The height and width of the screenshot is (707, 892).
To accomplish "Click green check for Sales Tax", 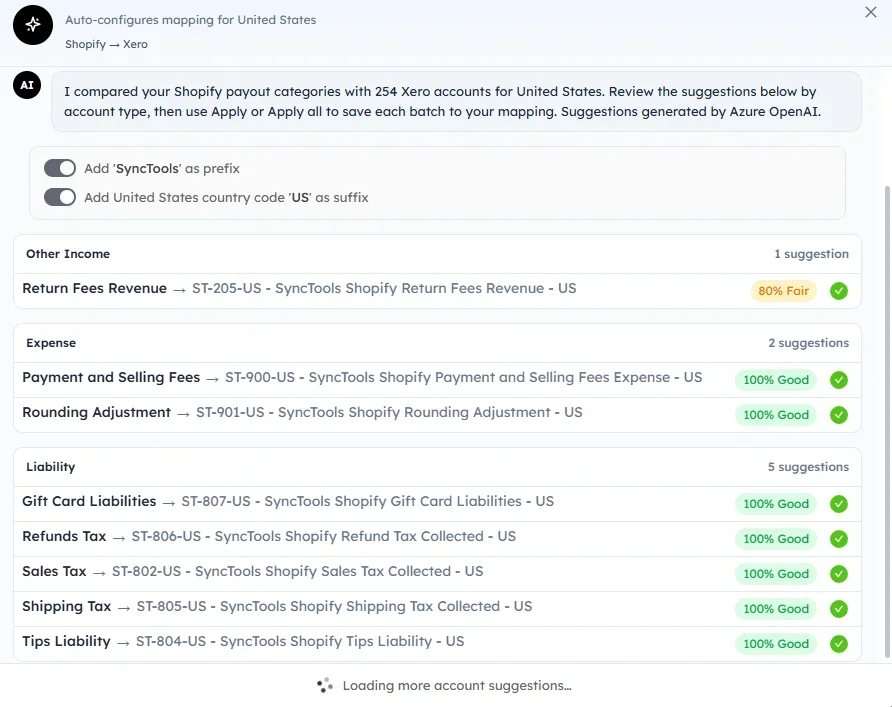I will (839, 573).
